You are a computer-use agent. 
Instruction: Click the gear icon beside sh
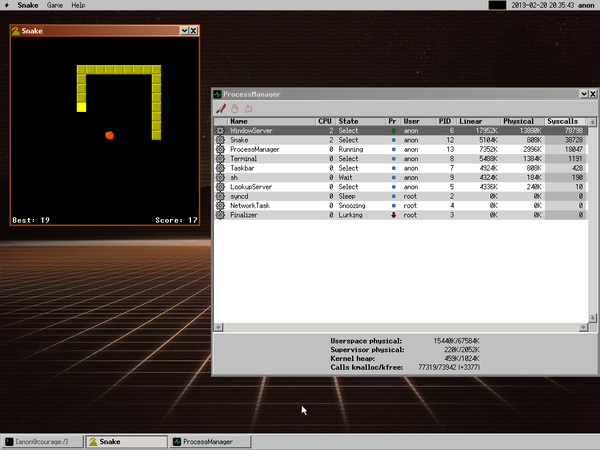[220, 178]
